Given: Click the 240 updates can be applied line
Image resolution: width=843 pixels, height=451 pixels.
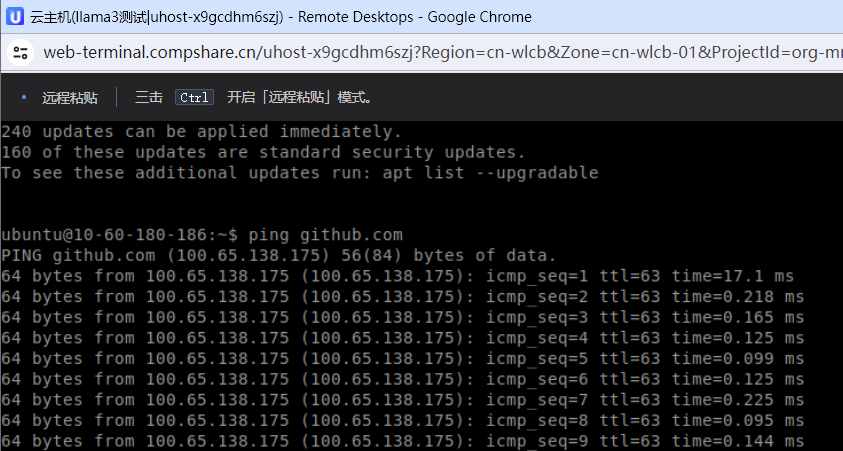Looking at the screenshot, I should pyautogui.click(x=202, y=132).
